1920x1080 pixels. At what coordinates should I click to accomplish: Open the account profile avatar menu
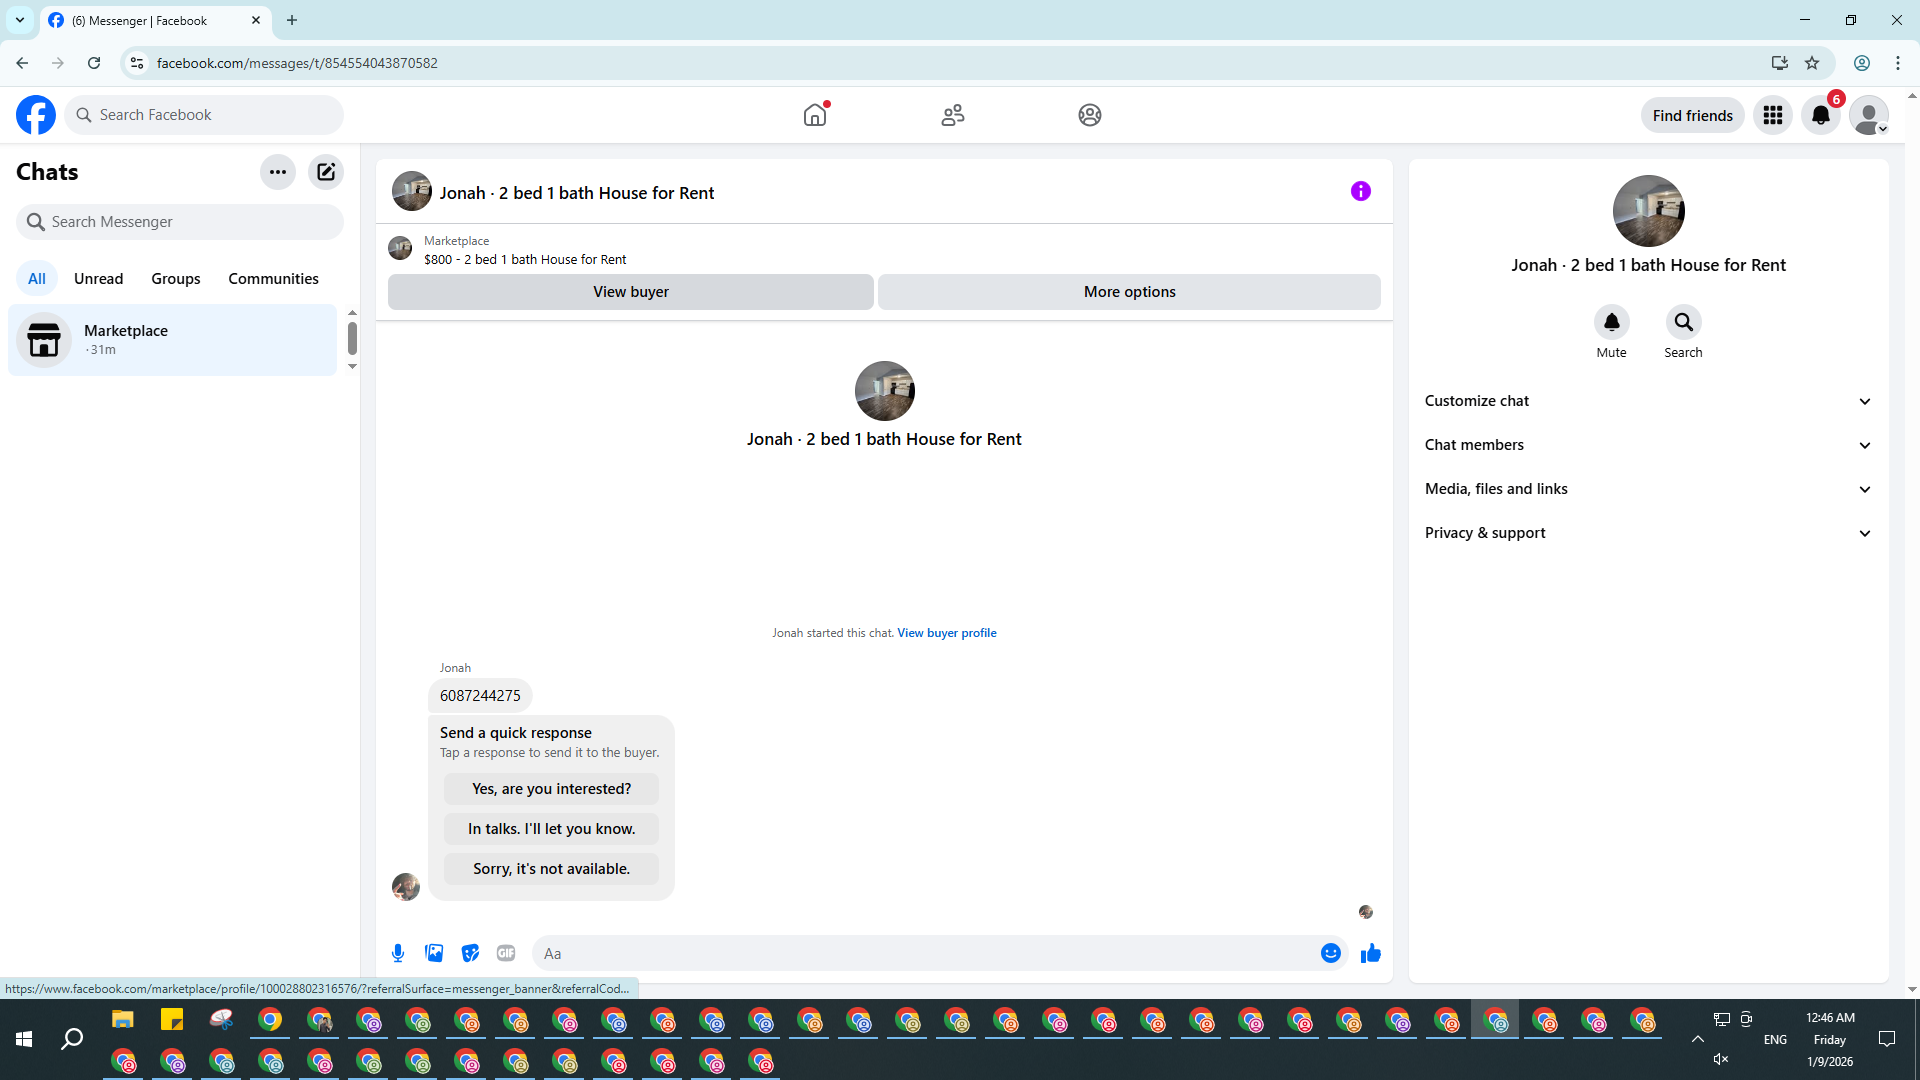[x=1869, y=115]
